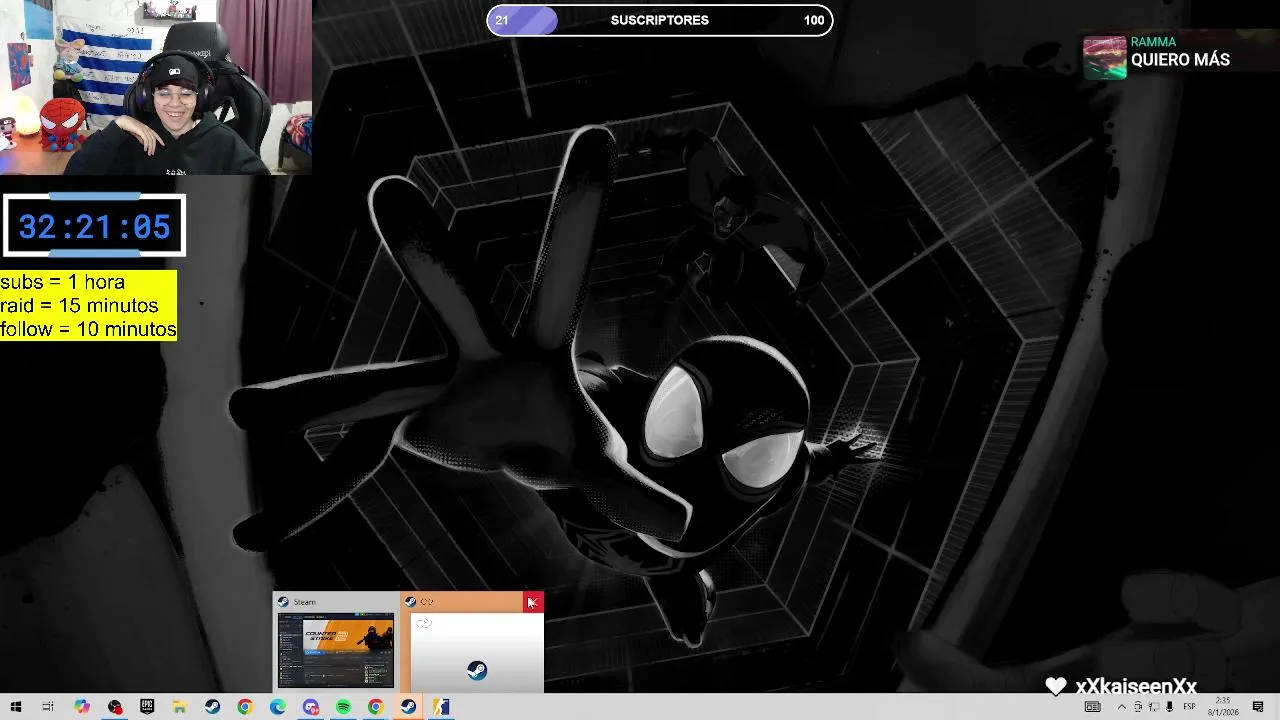Open the Windows Start menu

15,707
